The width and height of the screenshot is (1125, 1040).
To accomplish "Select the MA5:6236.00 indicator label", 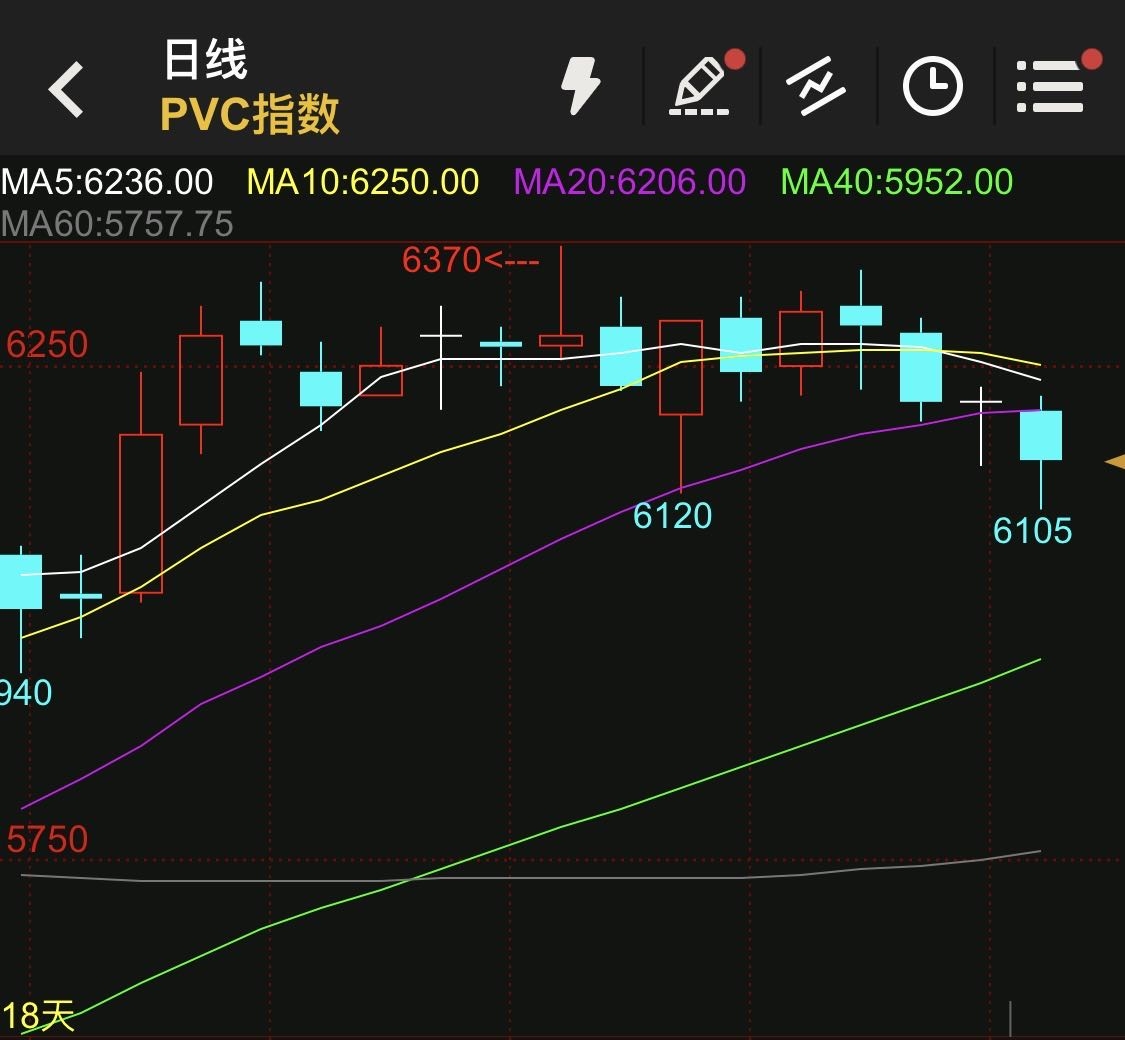I will [107, 182].
